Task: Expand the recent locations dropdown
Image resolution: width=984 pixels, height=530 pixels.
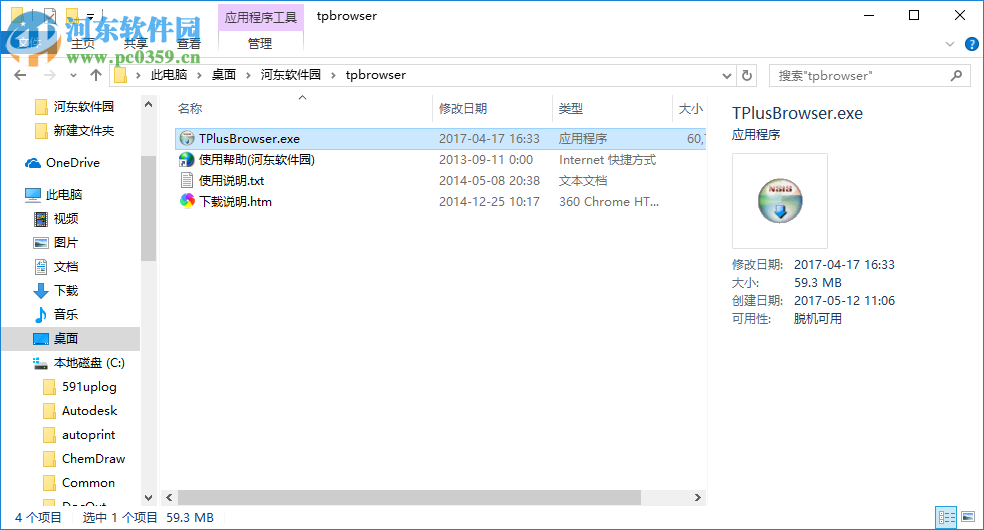Action: point(73,75)
